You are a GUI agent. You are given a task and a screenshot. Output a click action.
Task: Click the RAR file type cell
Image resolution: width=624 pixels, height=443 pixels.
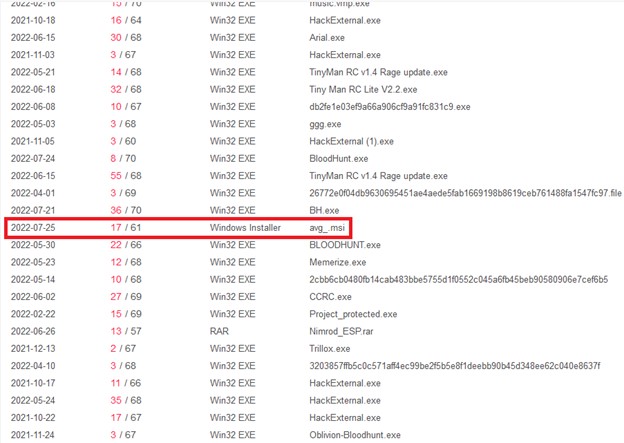pos(220,332)
